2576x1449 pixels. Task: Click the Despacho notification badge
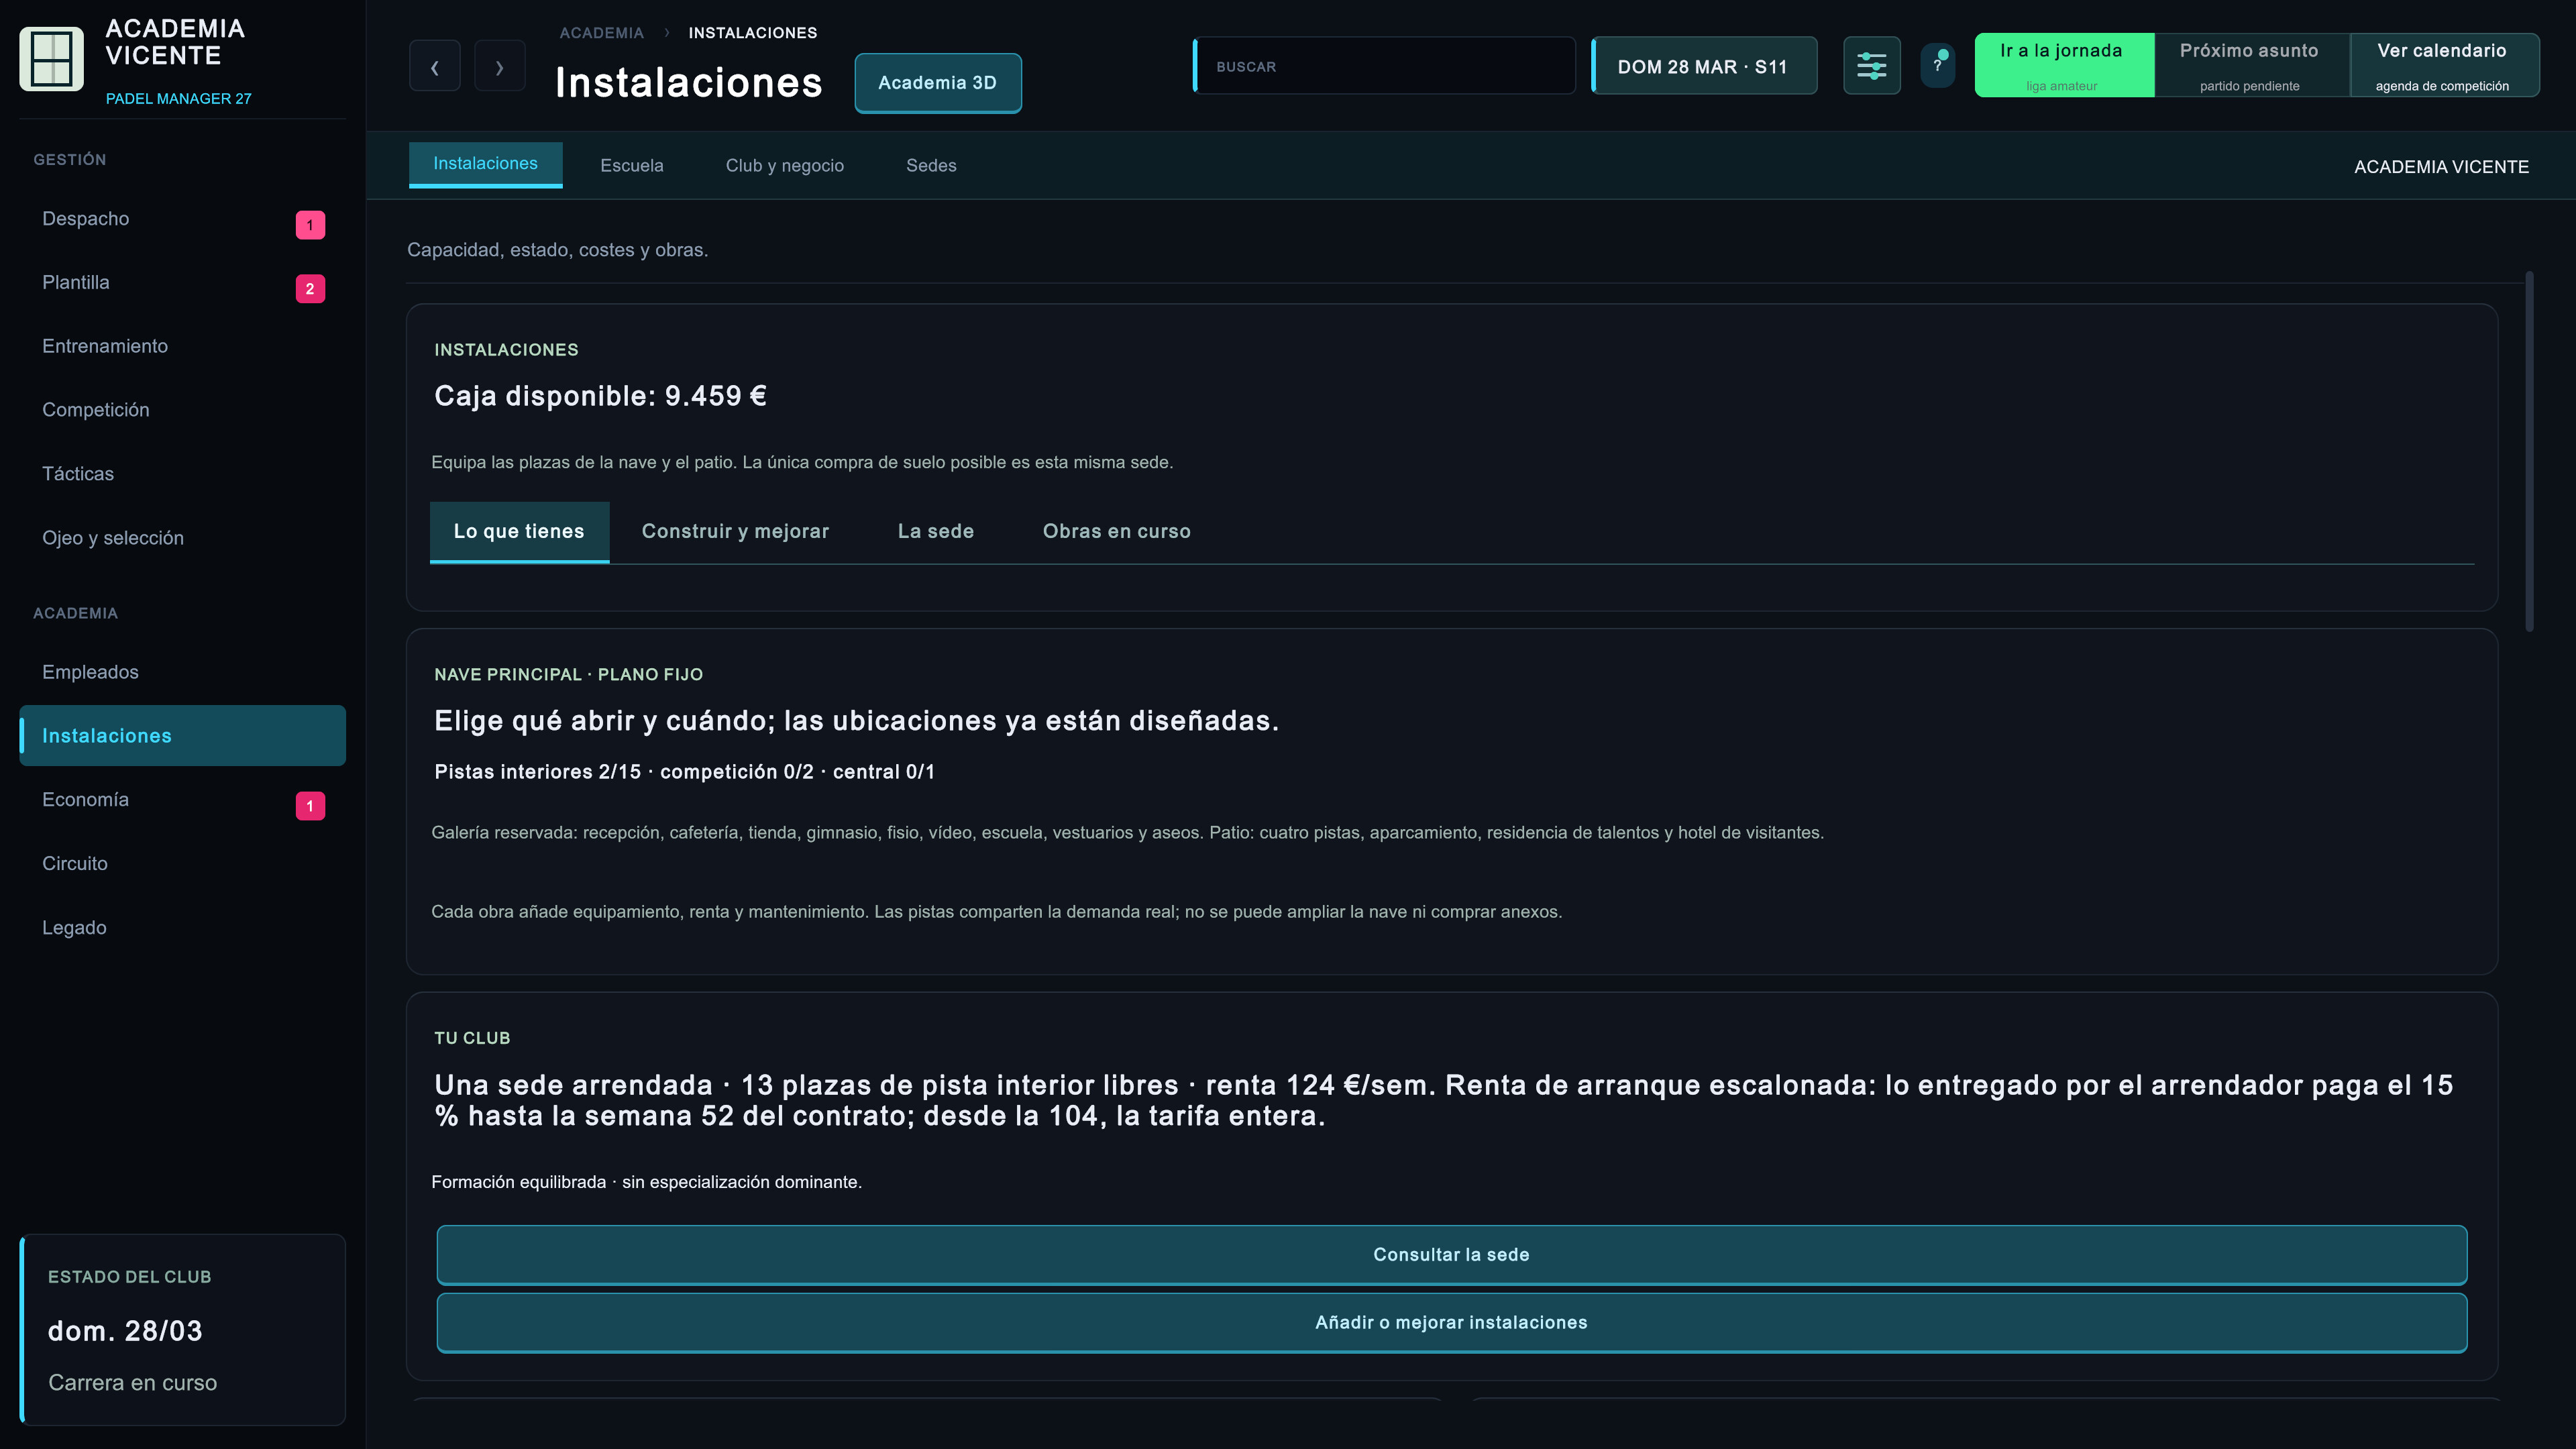click(x=310, y=225)
